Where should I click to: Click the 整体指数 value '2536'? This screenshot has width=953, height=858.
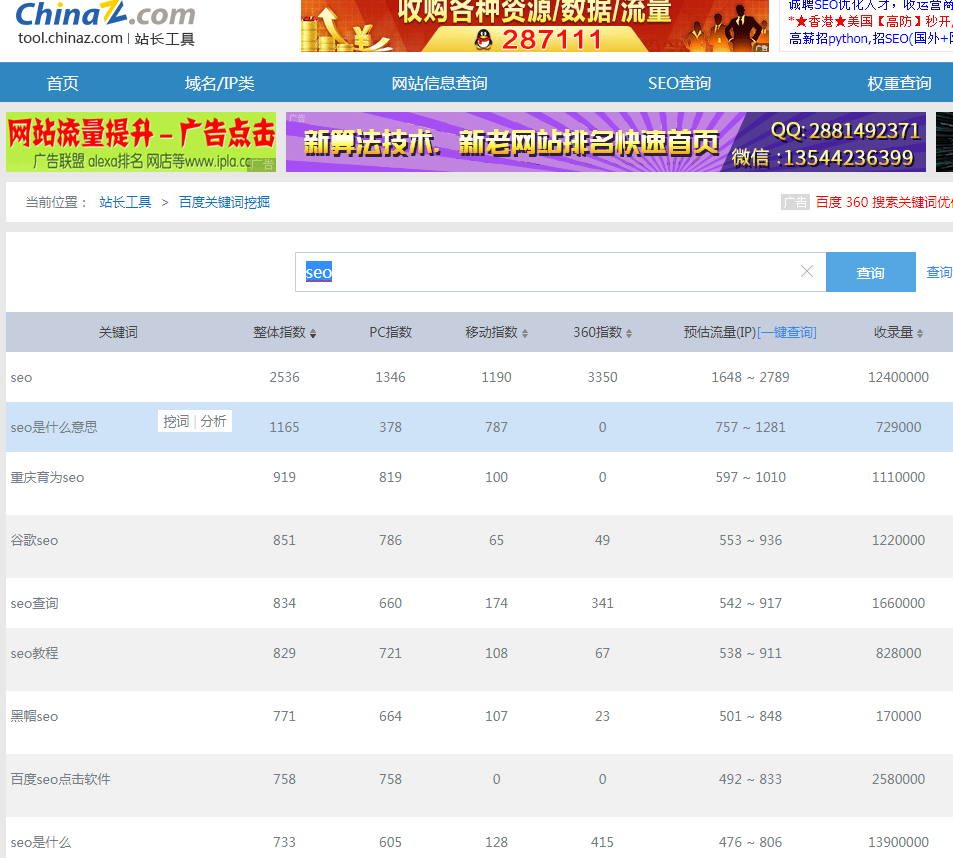[x=284, y=377]
